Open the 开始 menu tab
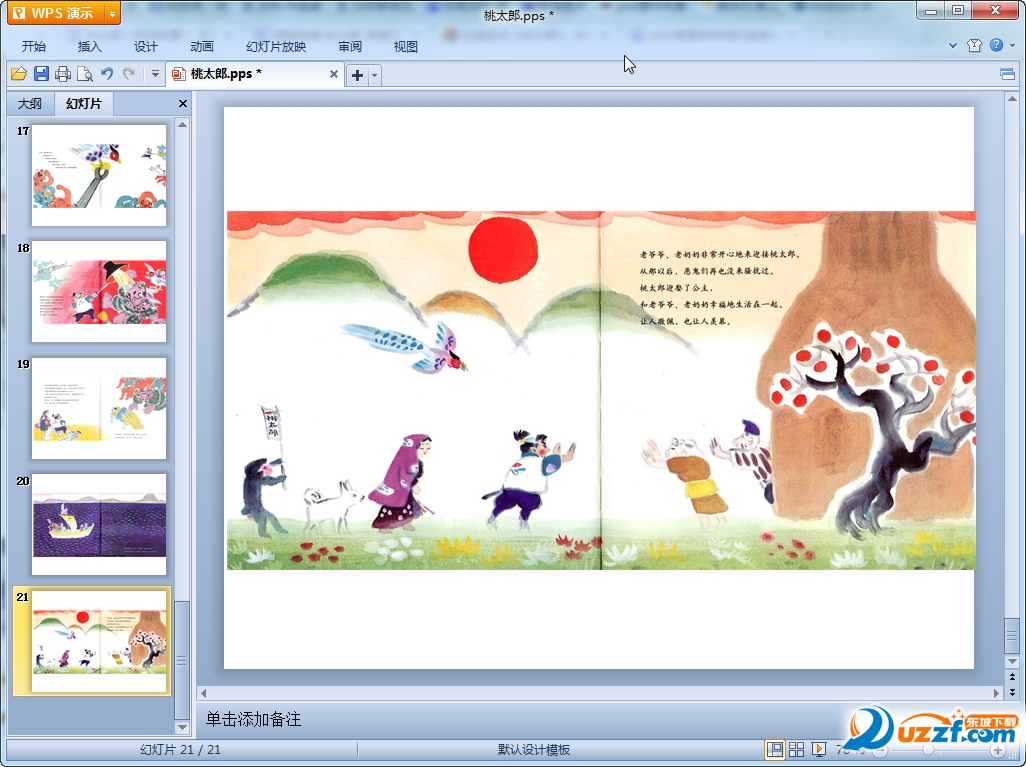 (x=33, y=46)
